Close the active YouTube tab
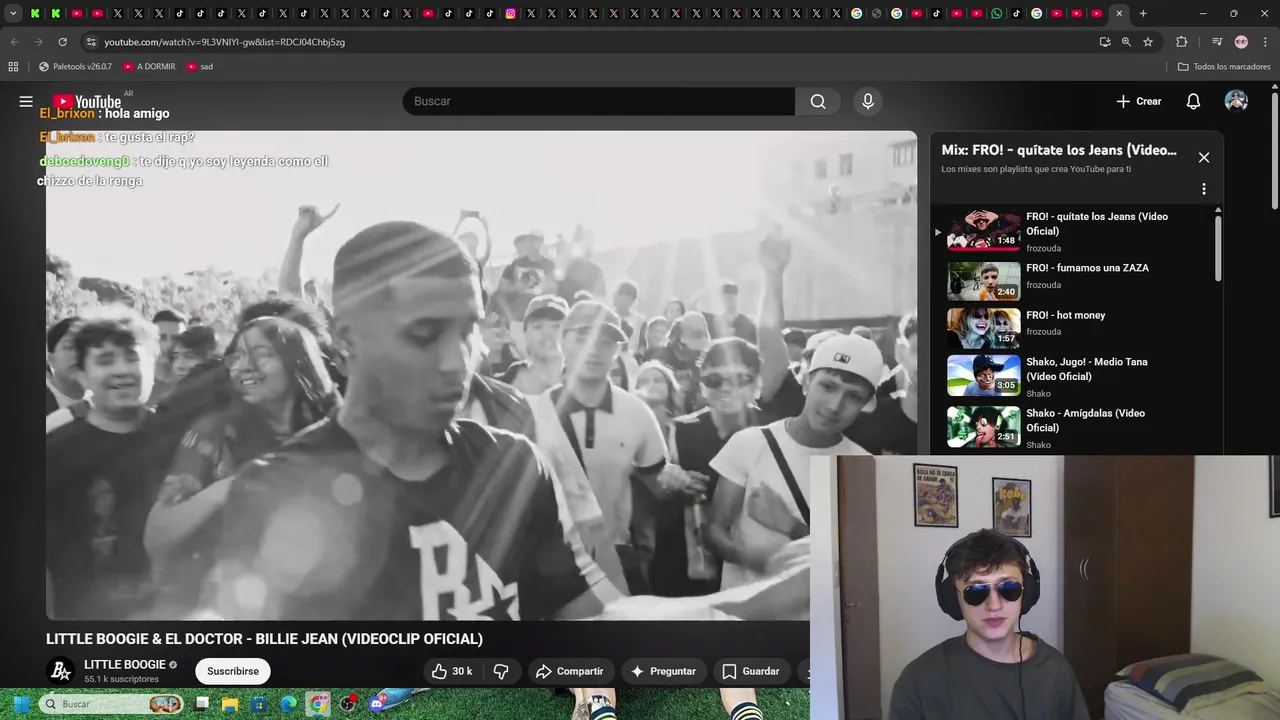 coord(1119,13)
